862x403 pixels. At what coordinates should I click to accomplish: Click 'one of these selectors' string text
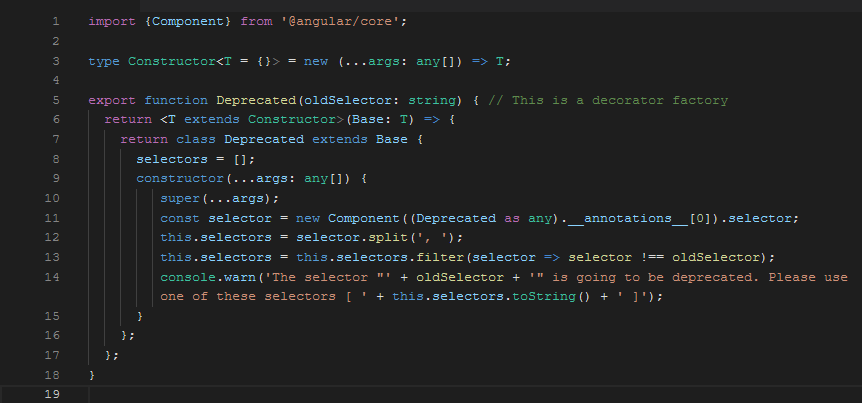pos(248,296)
